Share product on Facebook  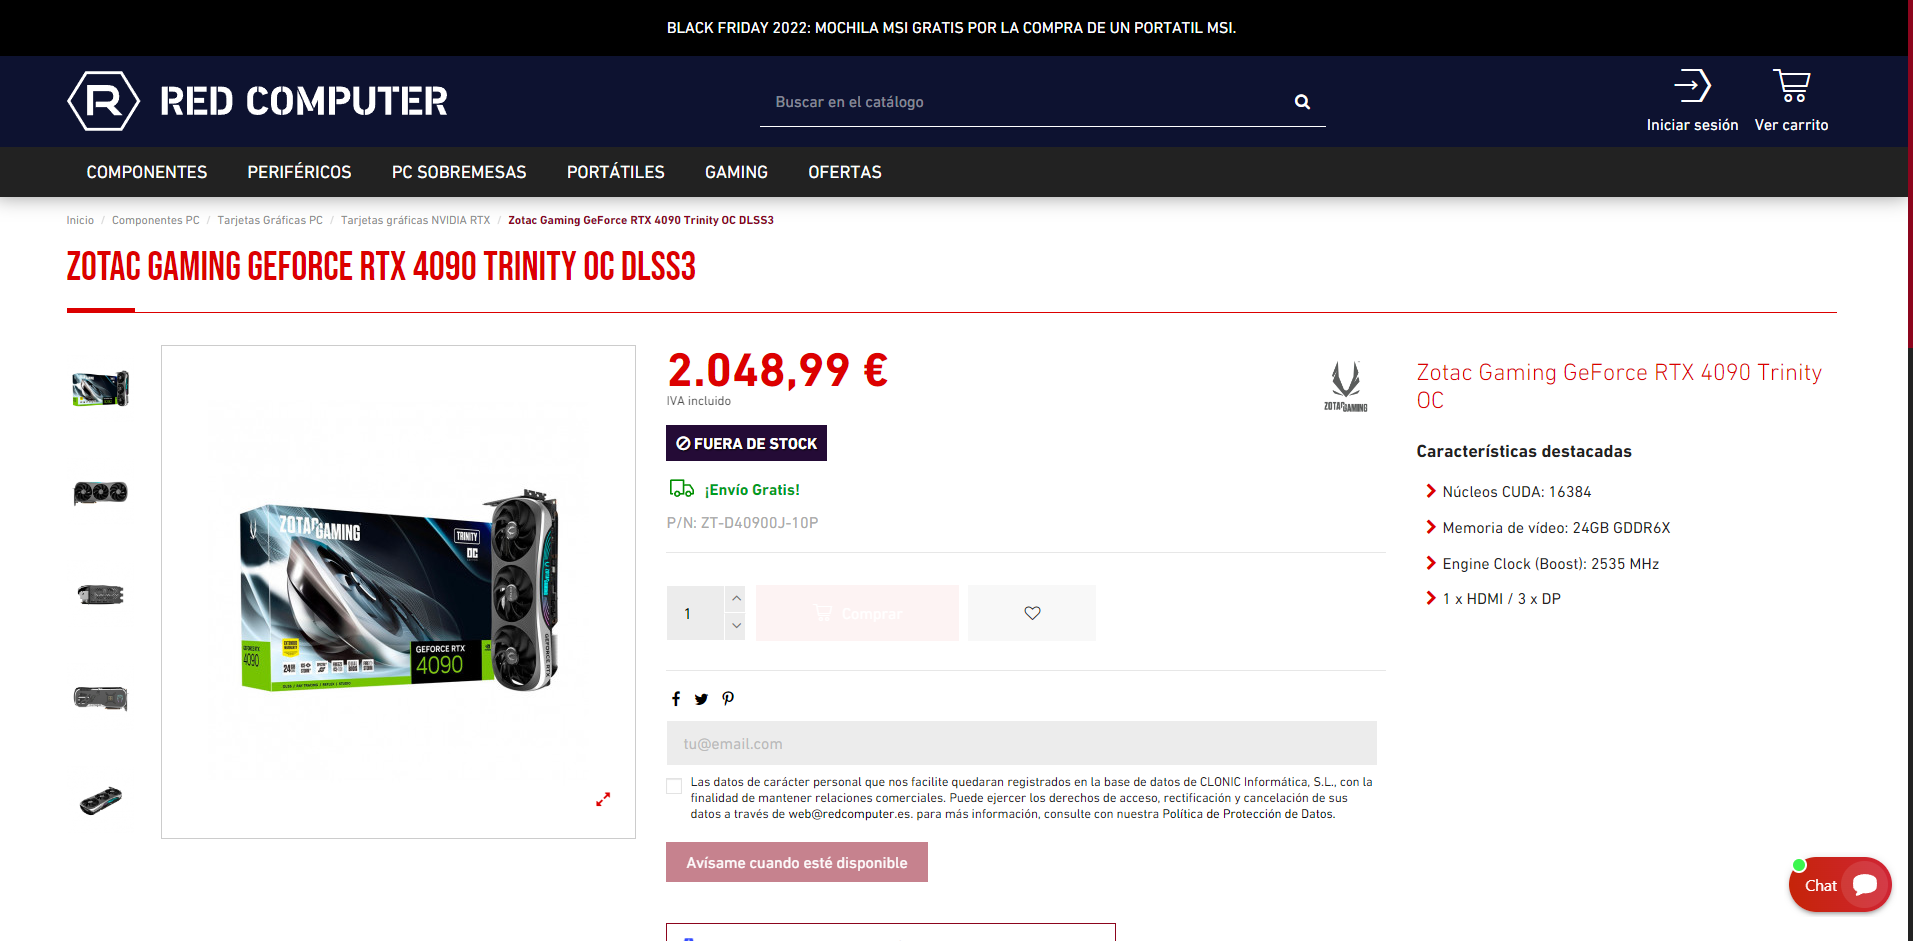pyautogui.click(x=676, y=699)
